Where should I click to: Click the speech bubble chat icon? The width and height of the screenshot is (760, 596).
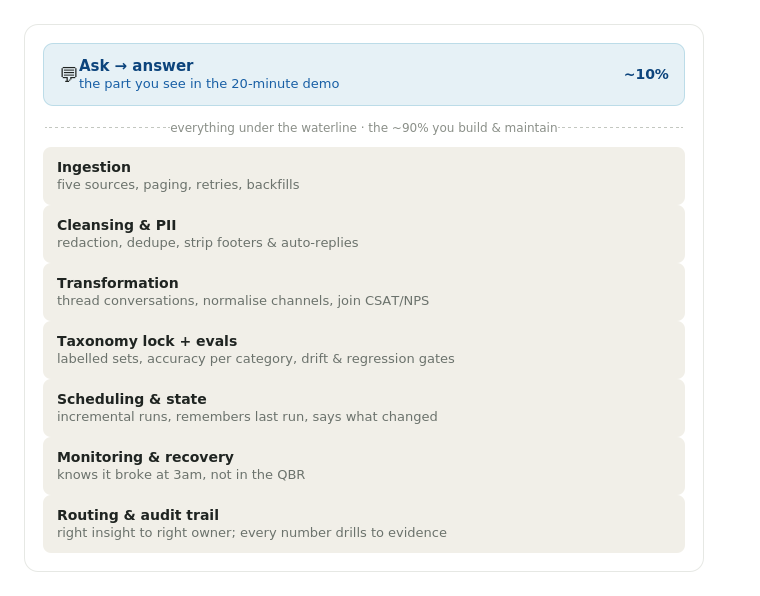69,74
